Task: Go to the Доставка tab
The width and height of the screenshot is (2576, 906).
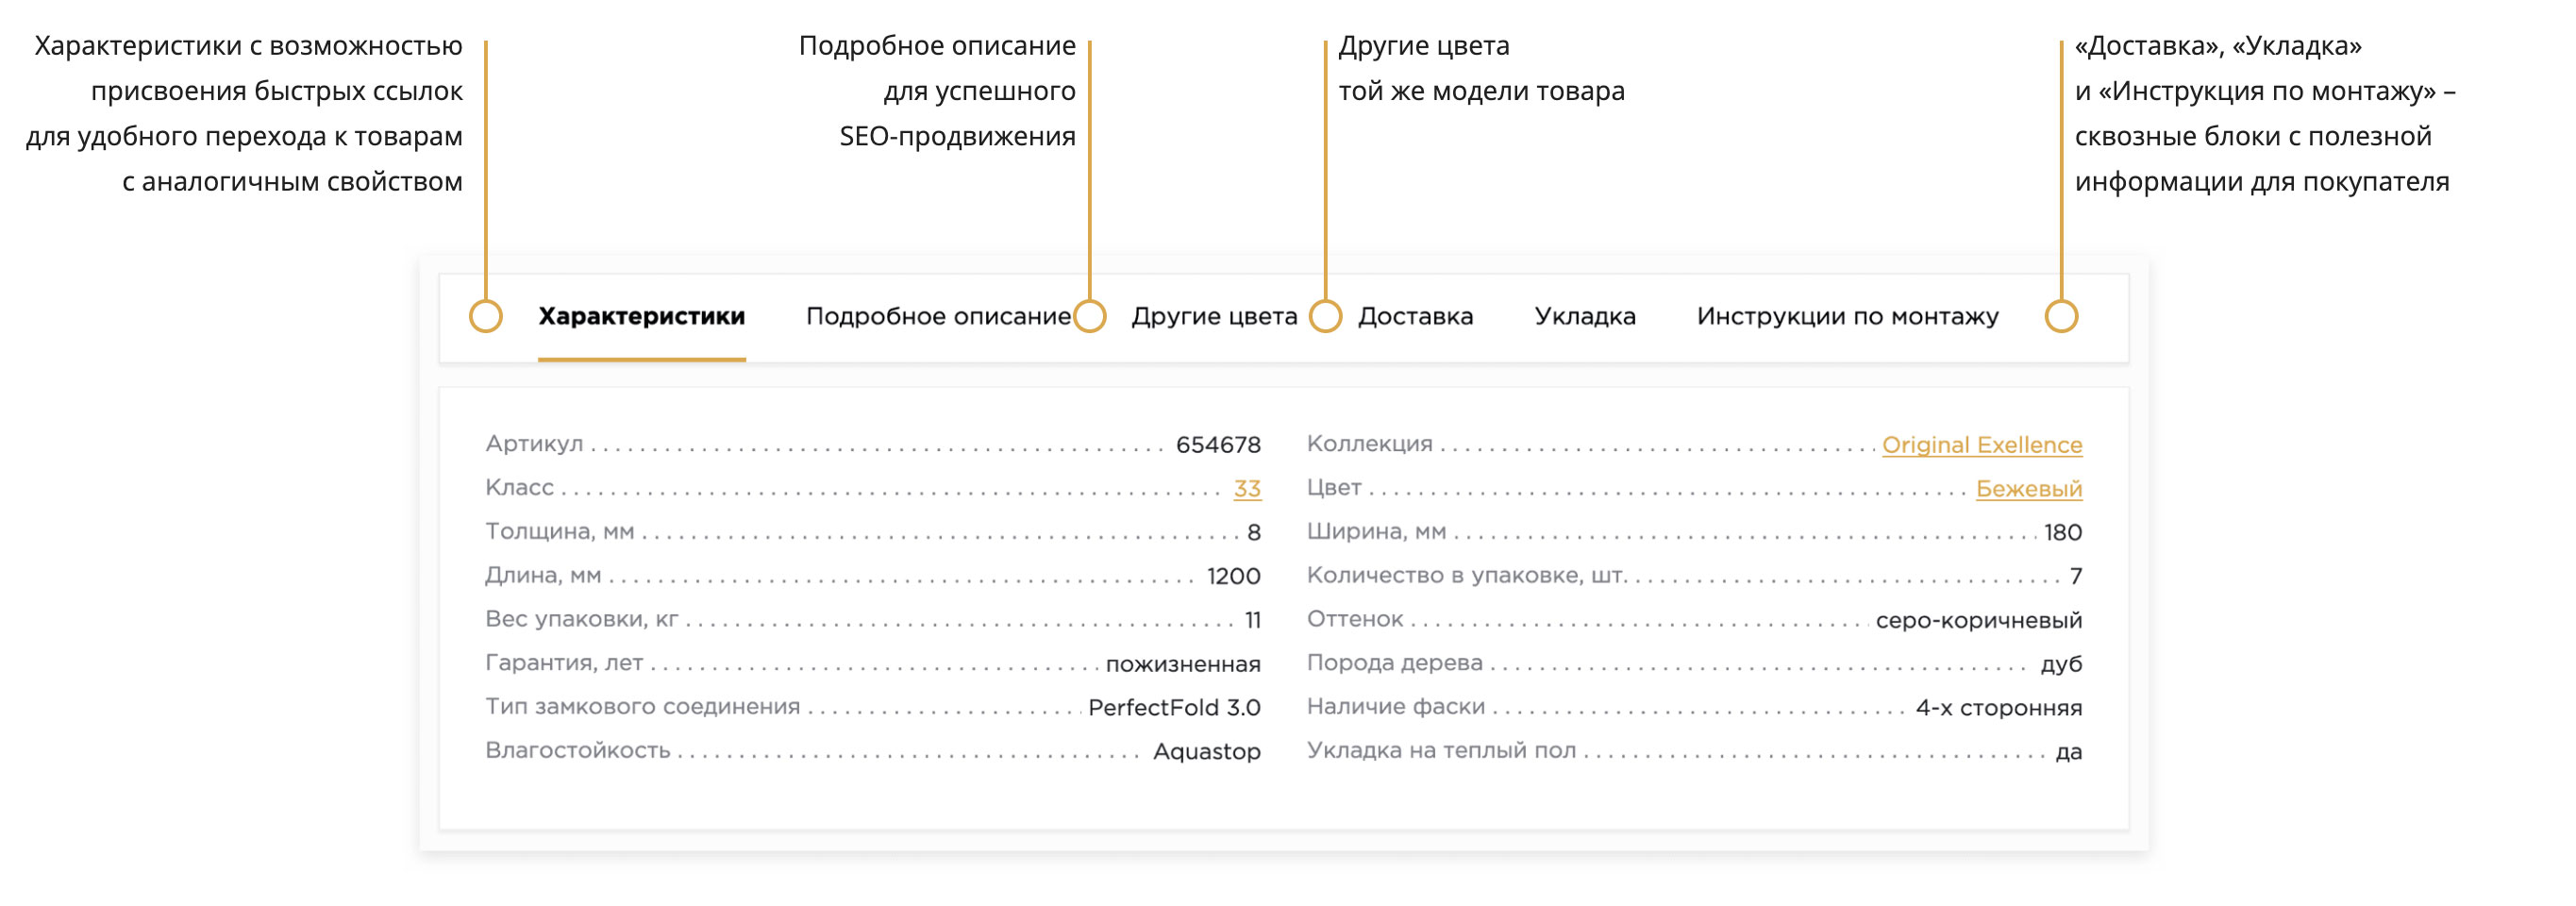Action: pos(1415,316)
